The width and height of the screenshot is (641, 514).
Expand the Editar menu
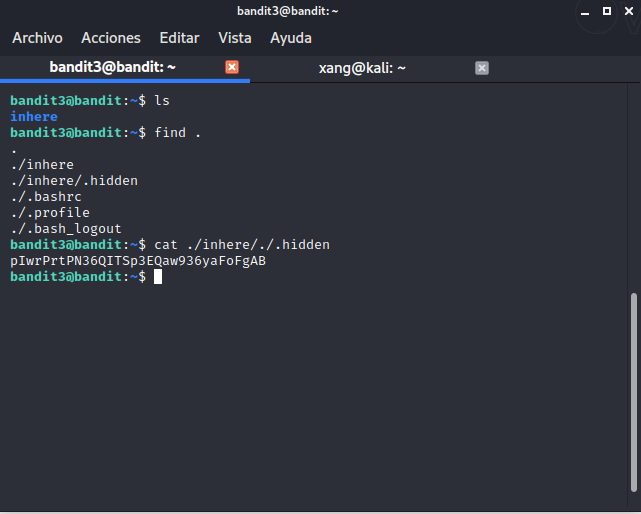[x=179, y=38]
